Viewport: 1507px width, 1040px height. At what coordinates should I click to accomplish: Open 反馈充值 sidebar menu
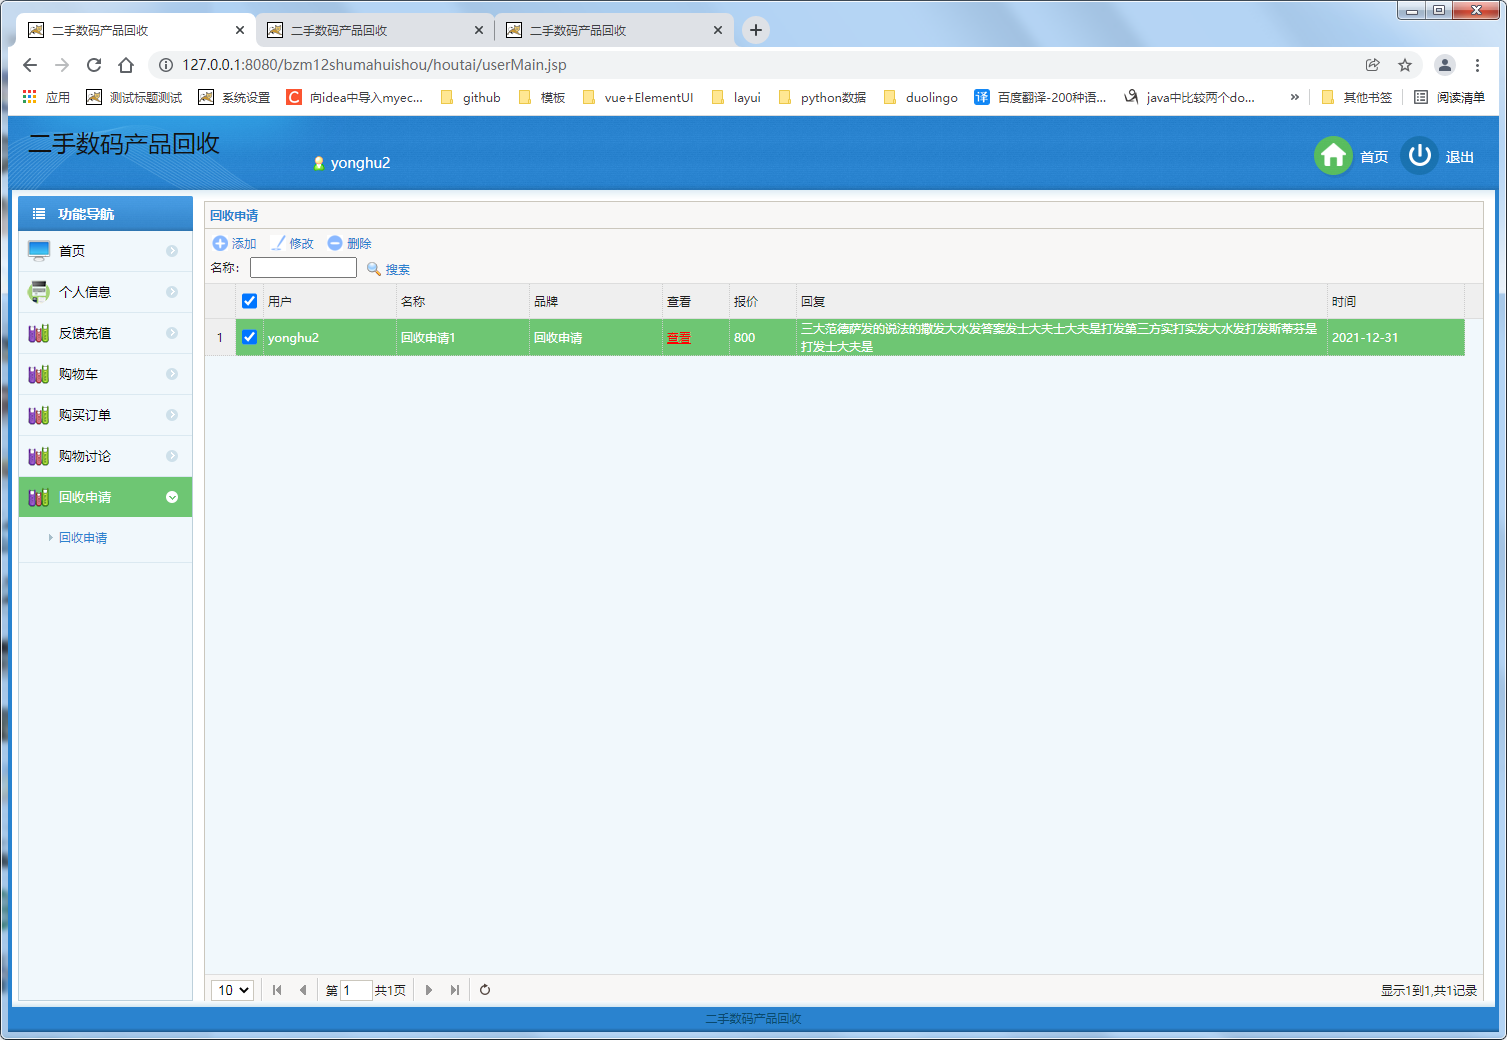pyautogui.click(x=105, y=333)
